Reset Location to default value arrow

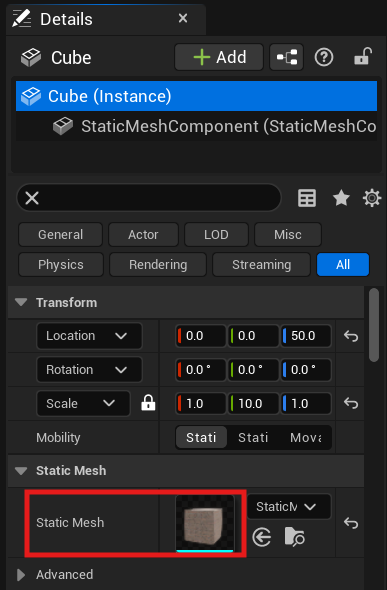coord(351,336)
